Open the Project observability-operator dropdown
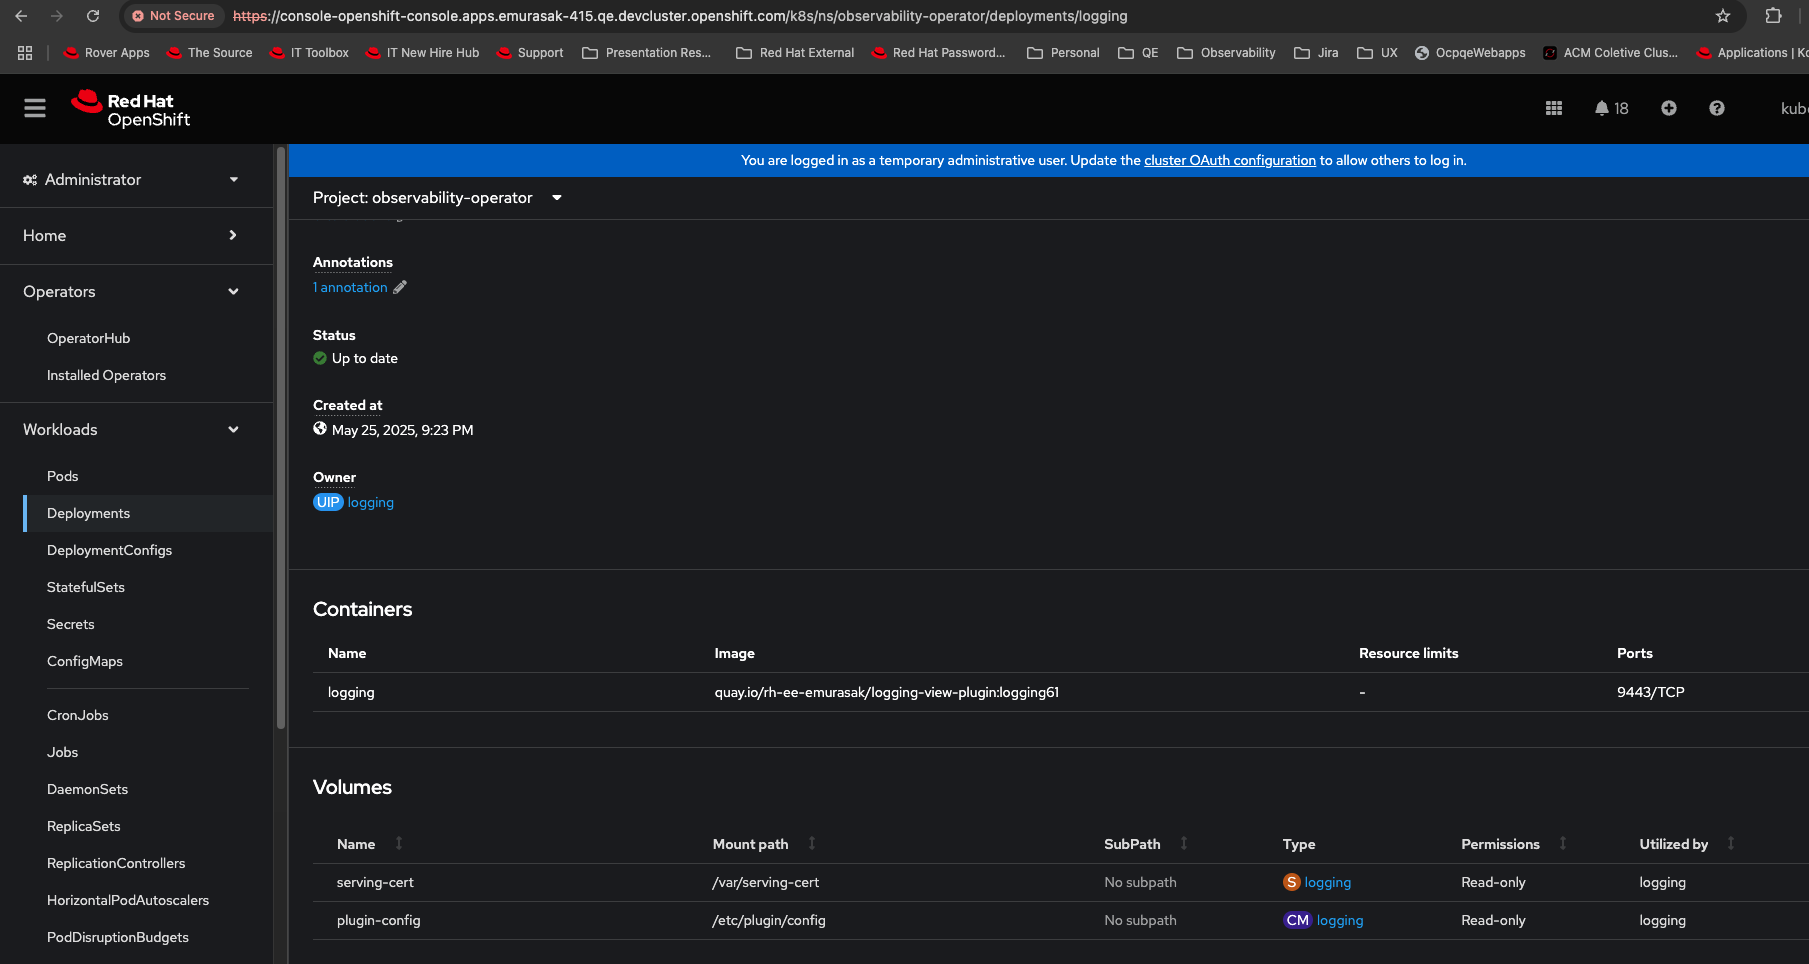Screen dimensions: 1809x964 point(438,198)
